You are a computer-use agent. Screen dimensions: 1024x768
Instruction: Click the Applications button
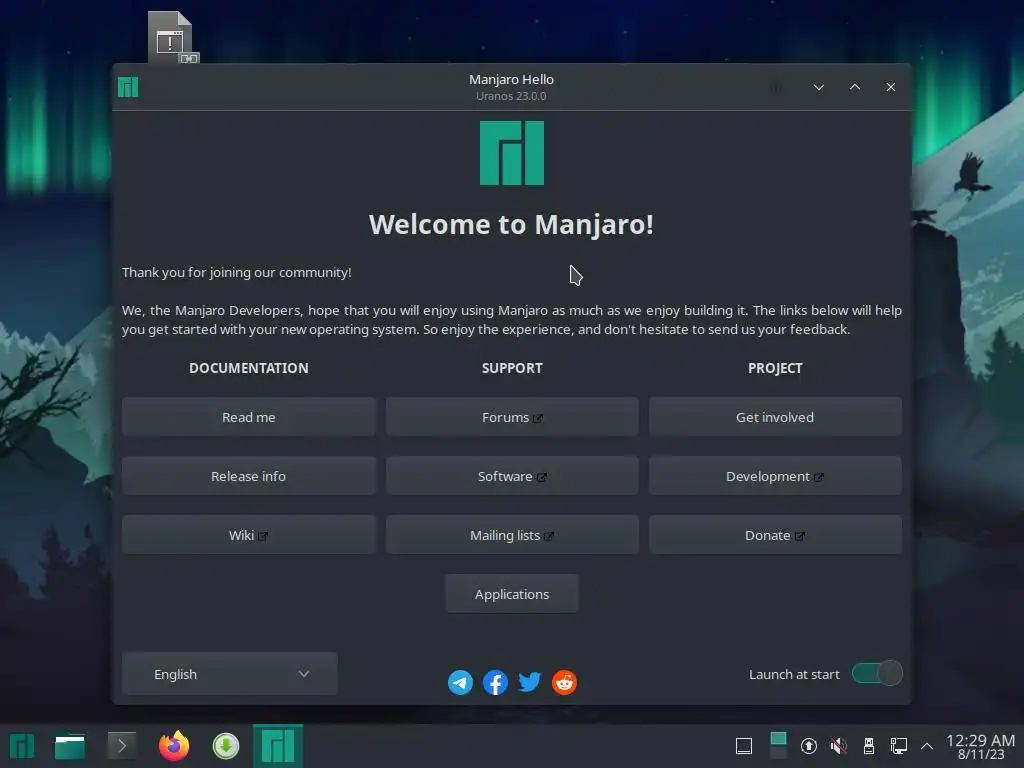click(x=512, y=594)
